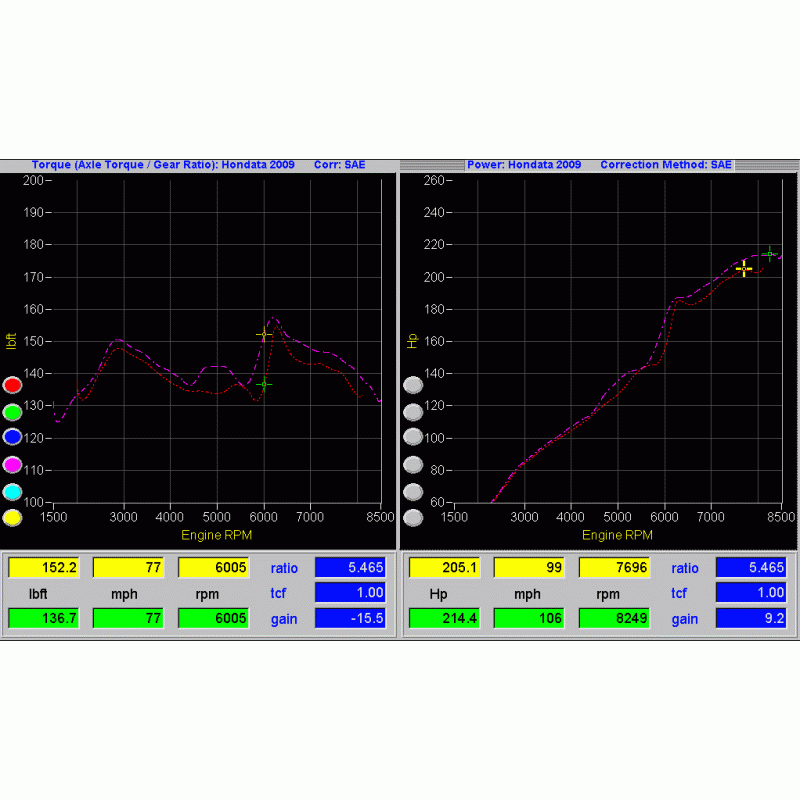The image size is (800, 800).
Task: Click the green crosshair marker on the power curve
Action: coord(768,255)
